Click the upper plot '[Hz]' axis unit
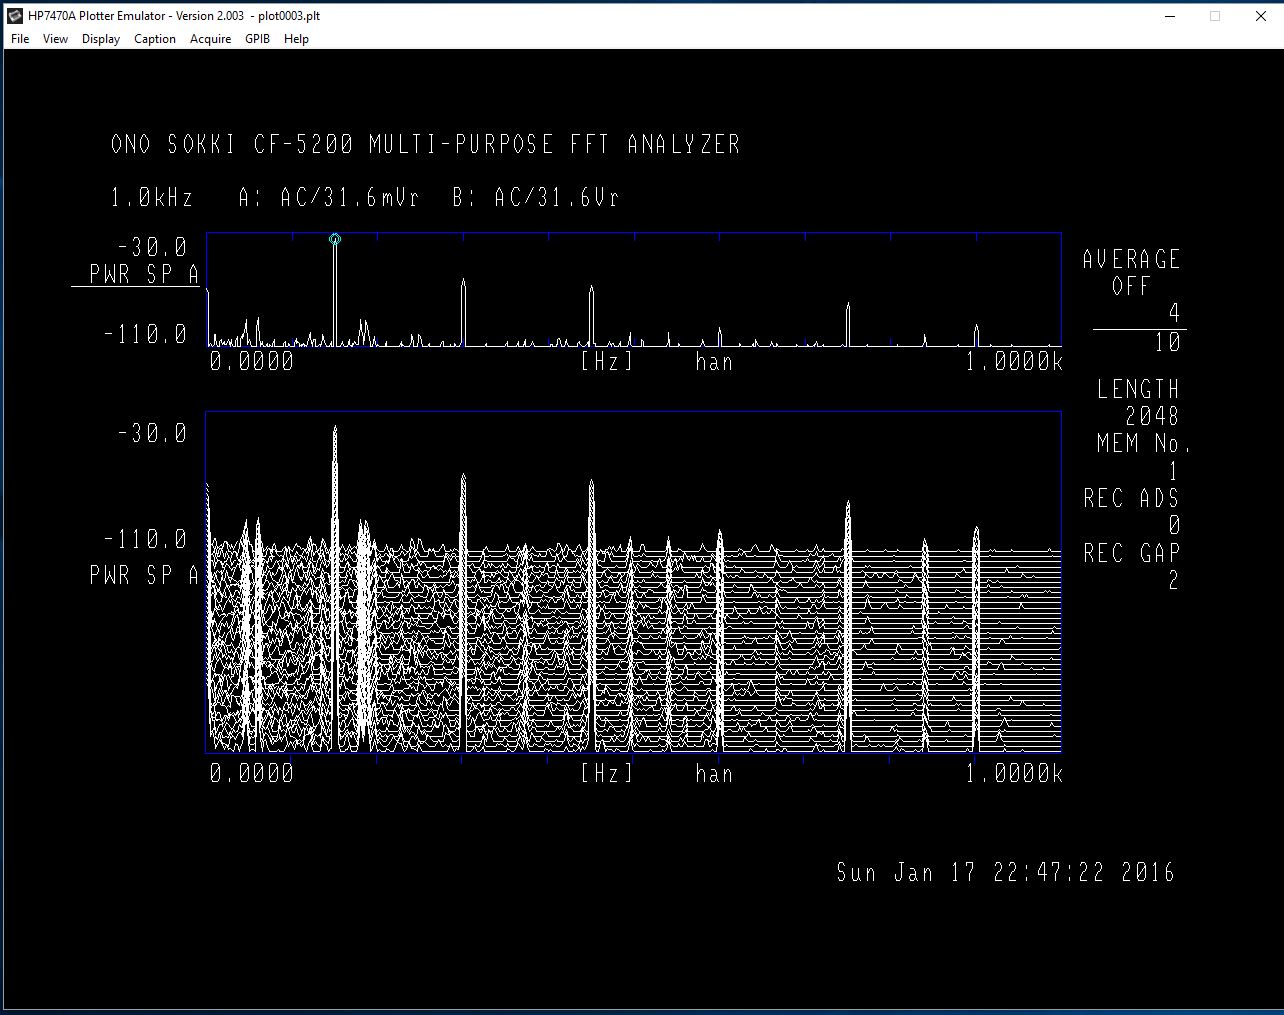1284x1015 pixels. coord(607,362)
